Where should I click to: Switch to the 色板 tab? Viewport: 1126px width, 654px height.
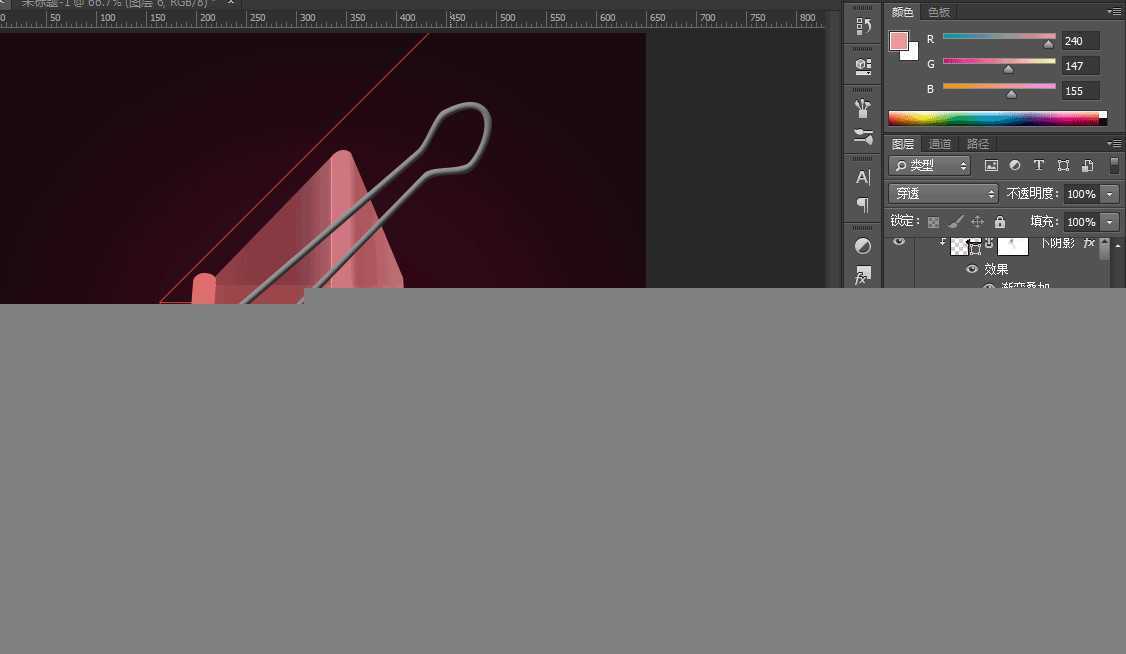(x=939, y=12)
